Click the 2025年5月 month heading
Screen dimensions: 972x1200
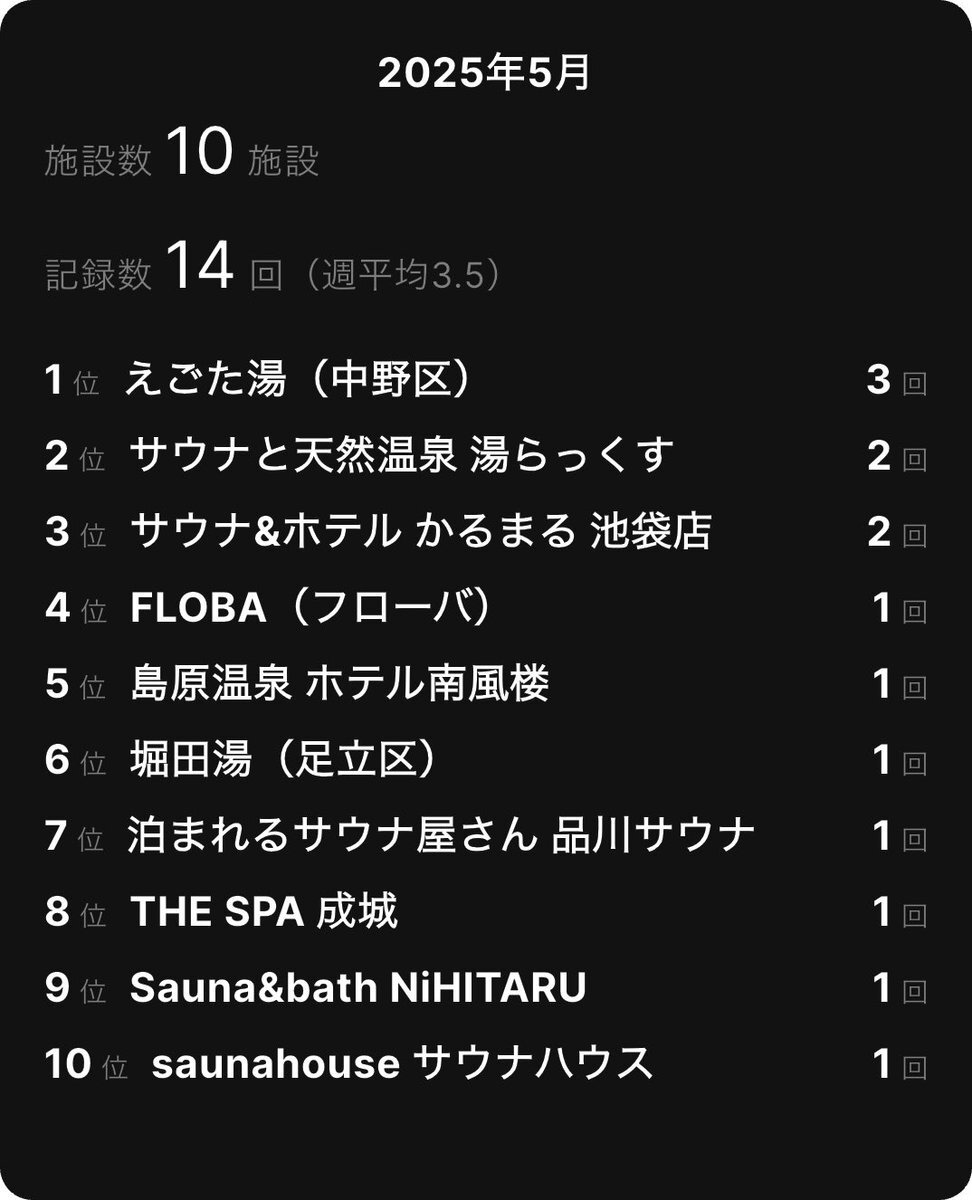coord(485,74)
